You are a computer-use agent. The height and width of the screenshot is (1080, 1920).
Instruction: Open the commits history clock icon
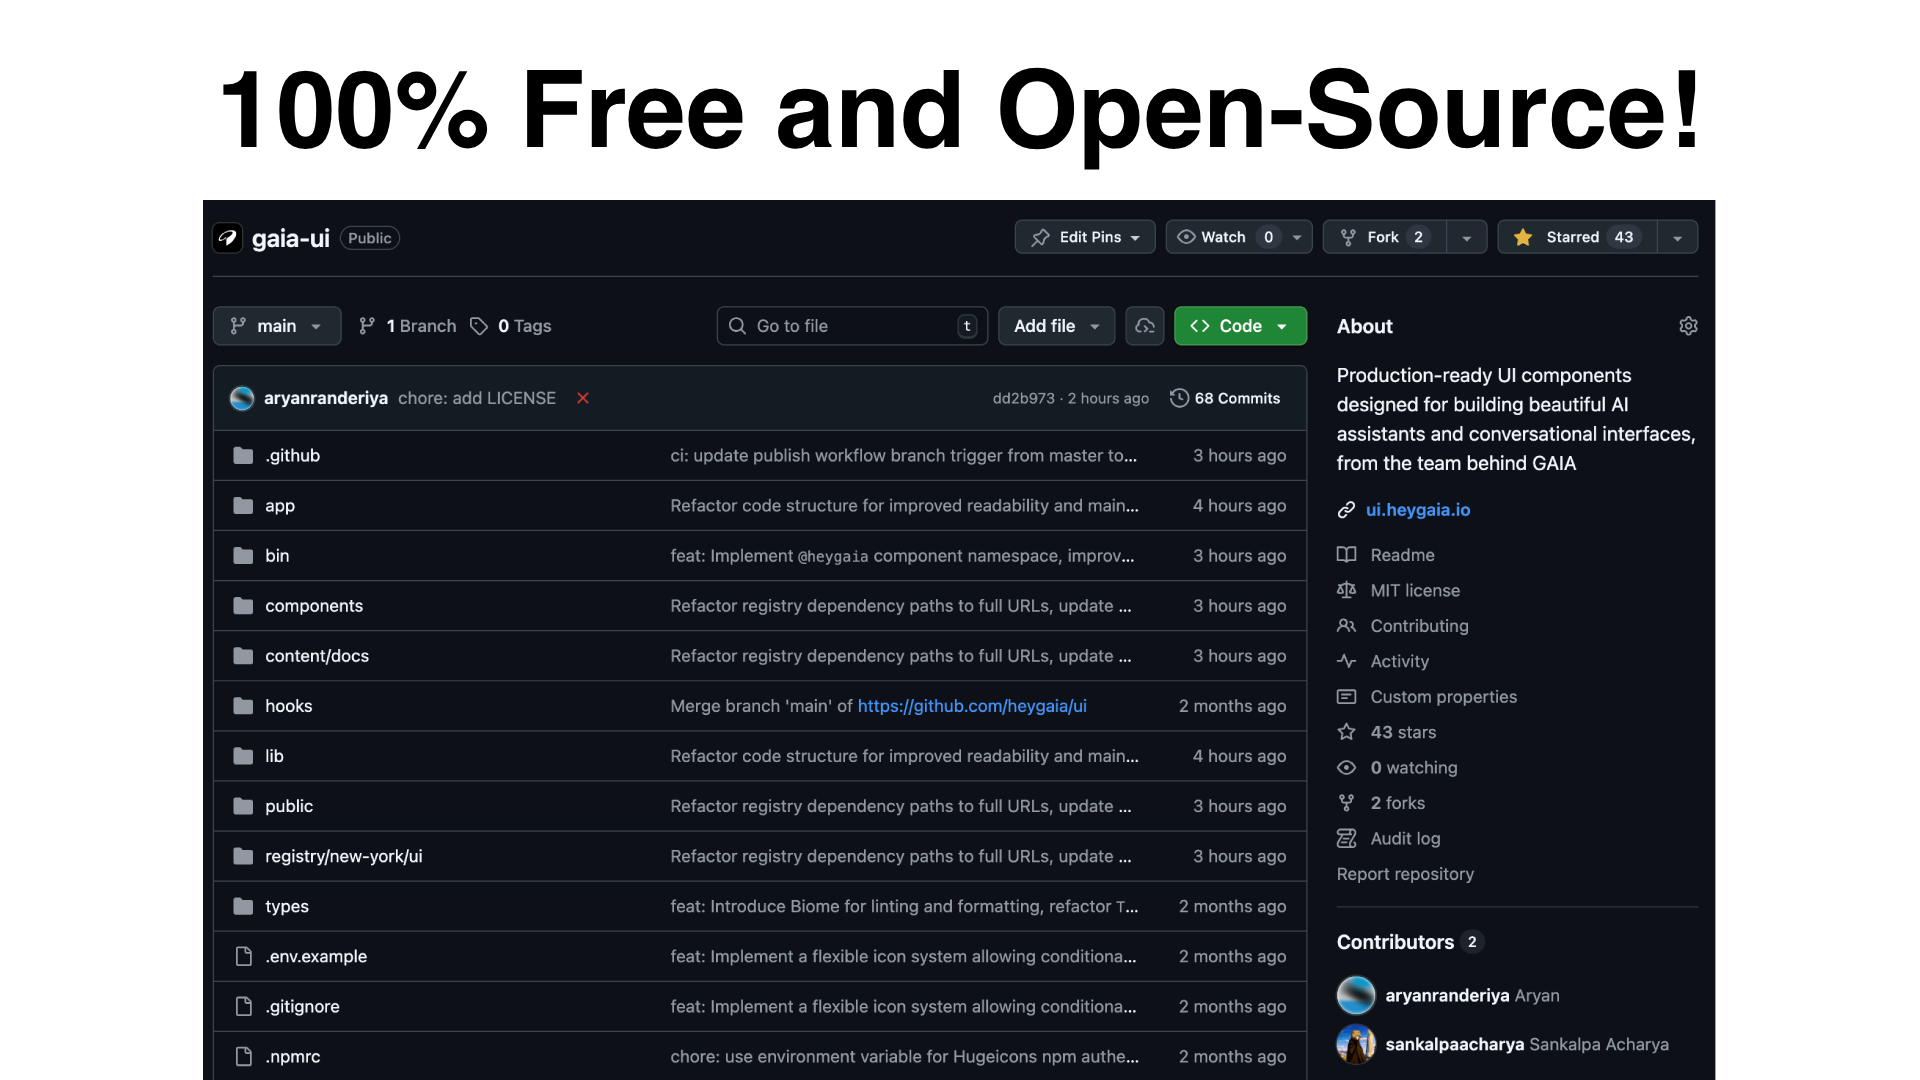[1179, 398]
